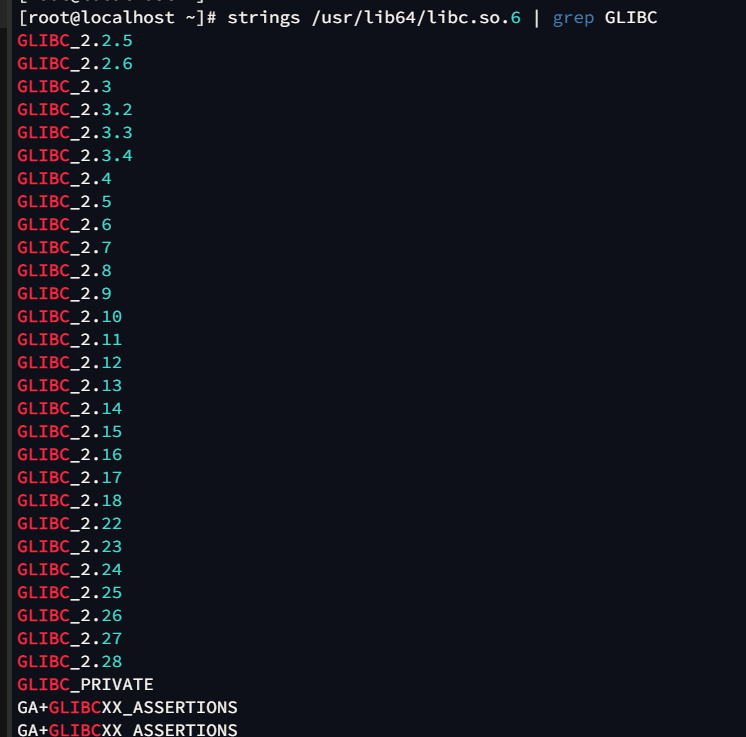The height and width of the screenshot is (737, 746).
Task: Click the GLIBC_2.2.5 output line
Action: (x=74, y=41)
